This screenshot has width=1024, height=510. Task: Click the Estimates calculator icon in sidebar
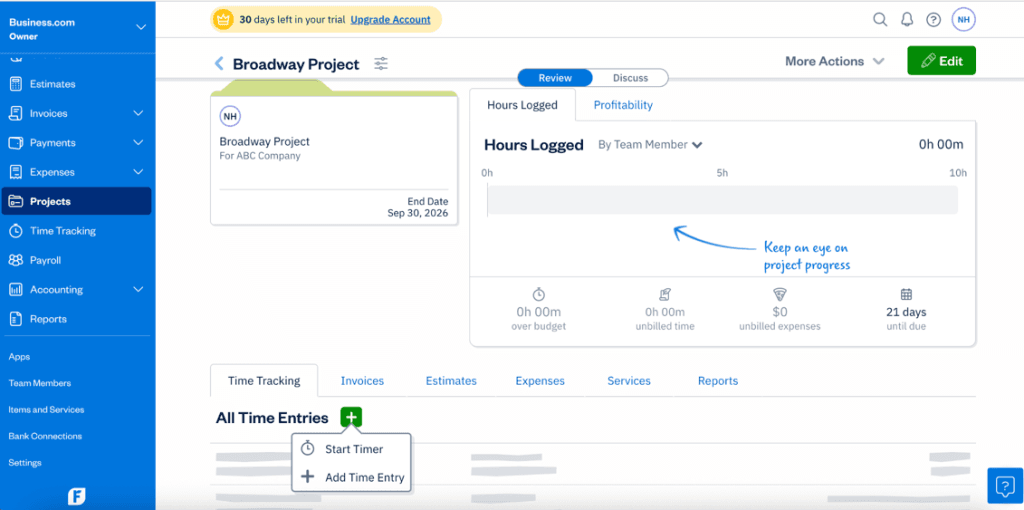tap(16, 84)
